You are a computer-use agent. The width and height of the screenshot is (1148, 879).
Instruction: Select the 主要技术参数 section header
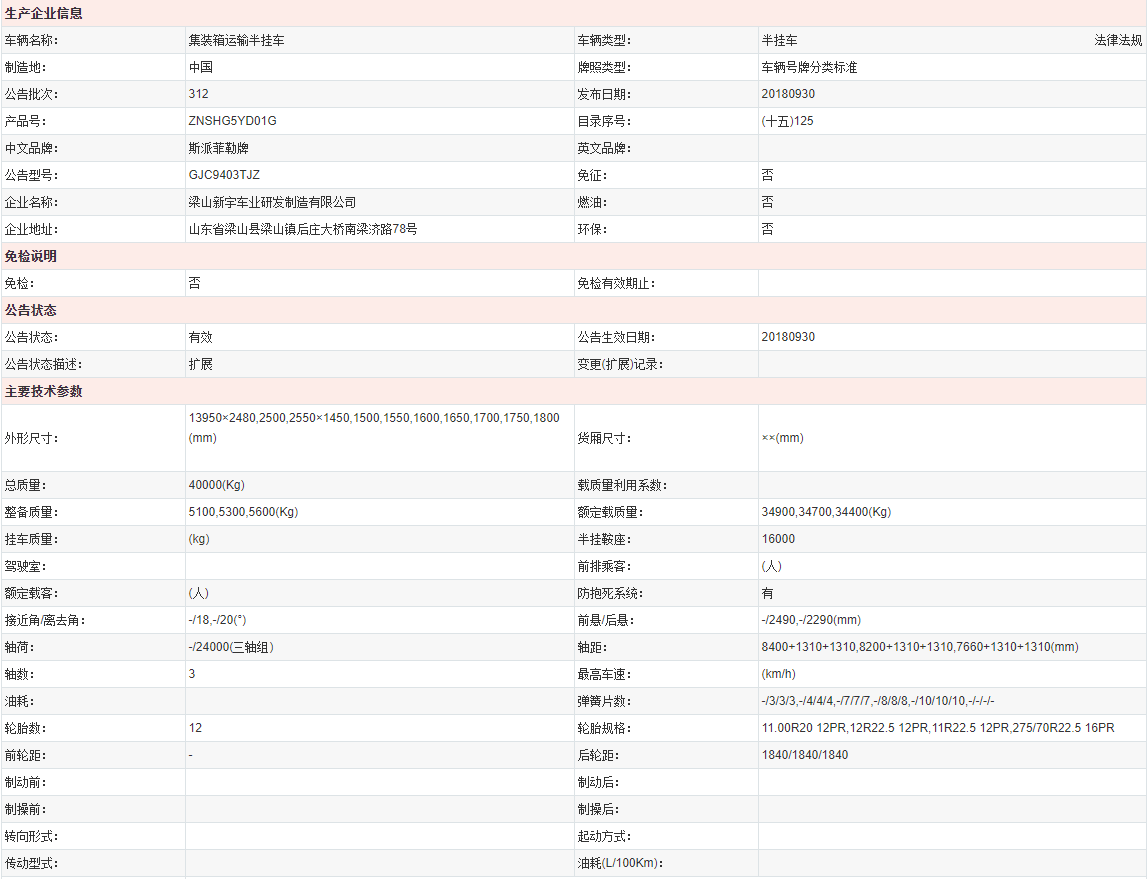tap(44, 391)
